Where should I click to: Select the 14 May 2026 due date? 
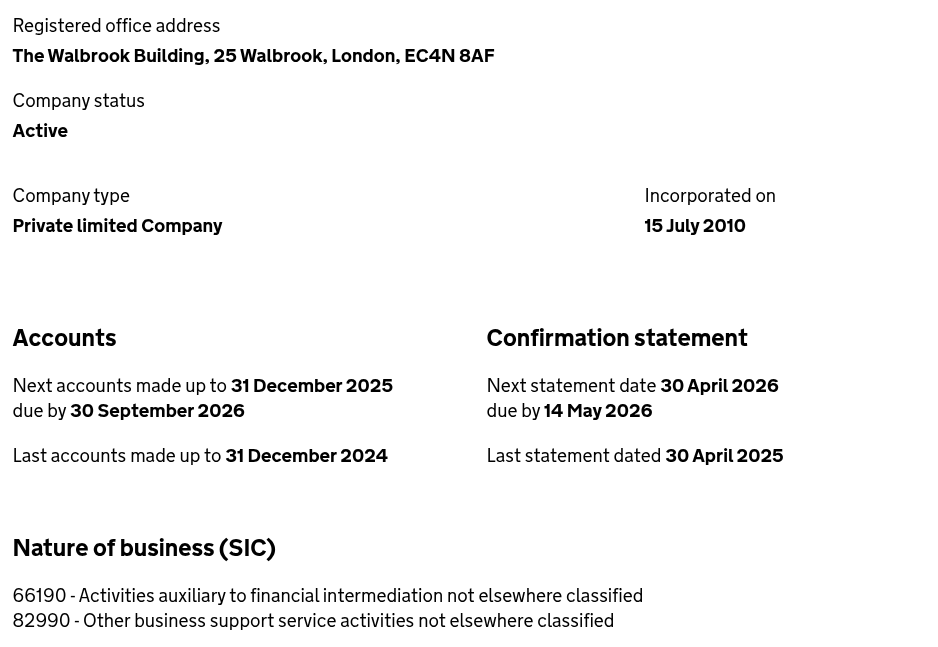(x=598, y=411)
